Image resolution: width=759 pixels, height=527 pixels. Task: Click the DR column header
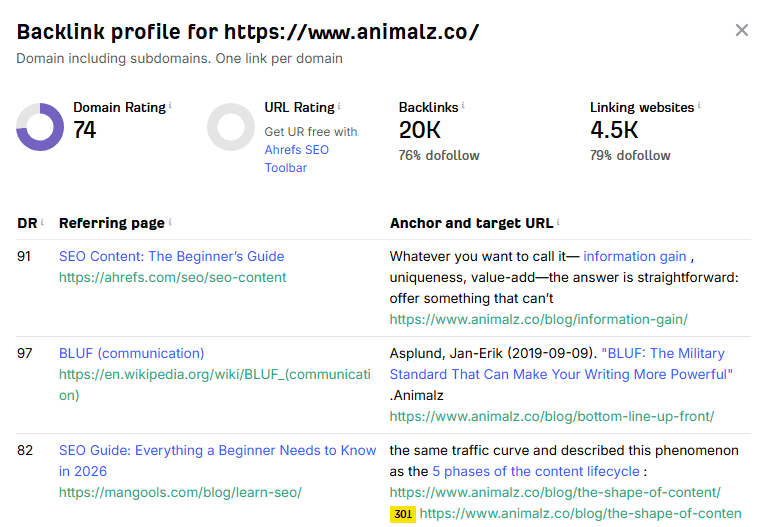(x=27, y=223)
